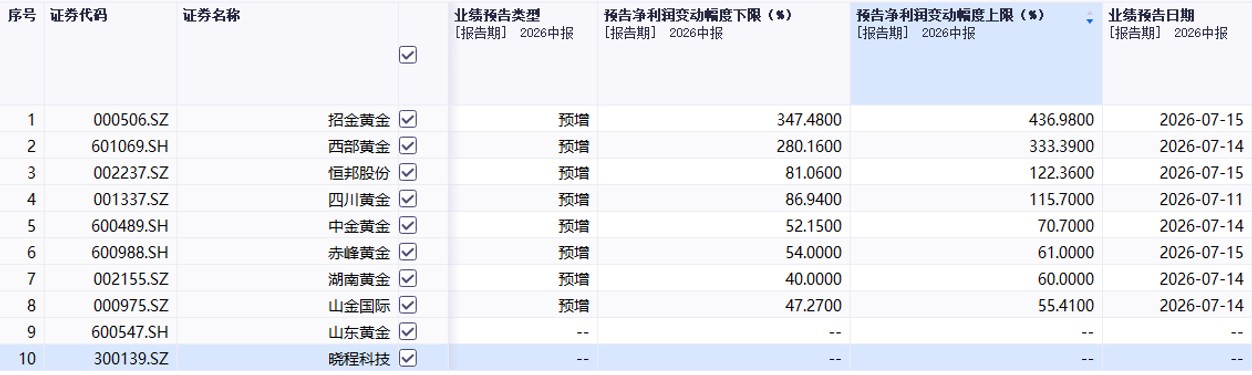This screenshot has height=375, width=1252.
Task: Toggle checkbox for 晓程科技
Action: click(408, 357)
